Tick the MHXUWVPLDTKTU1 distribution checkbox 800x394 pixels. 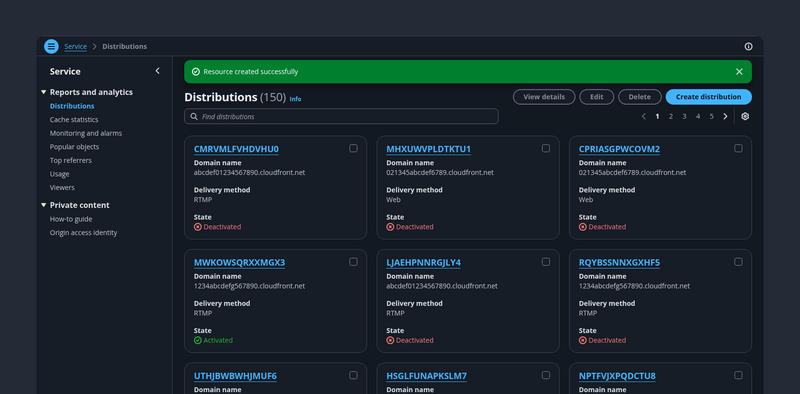[x=546, y=149]
